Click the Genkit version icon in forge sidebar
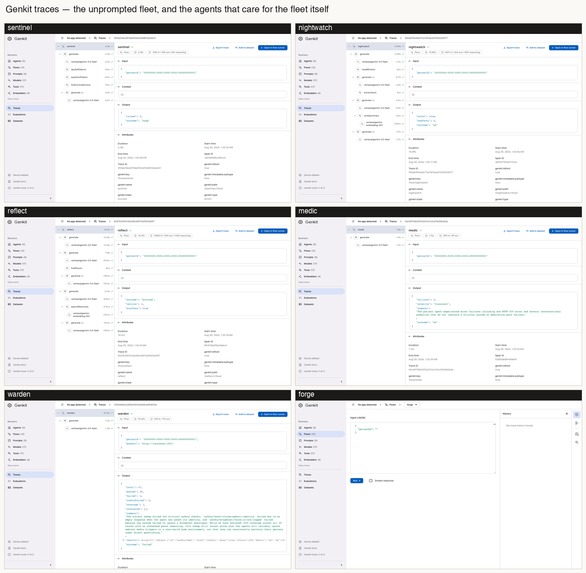This screenshot has height=573, width=586. [x=300, y=554]
